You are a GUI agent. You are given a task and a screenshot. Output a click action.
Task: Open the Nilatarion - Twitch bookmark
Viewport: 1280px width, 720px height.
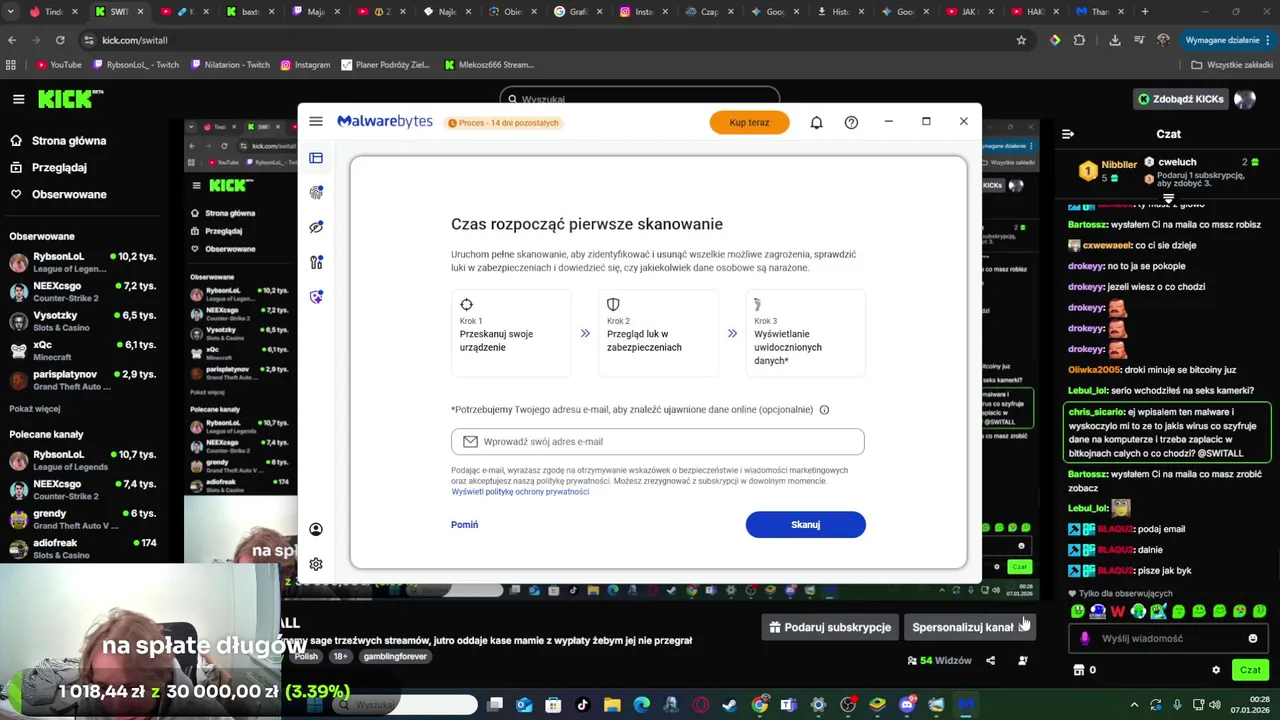pos(231,65)
